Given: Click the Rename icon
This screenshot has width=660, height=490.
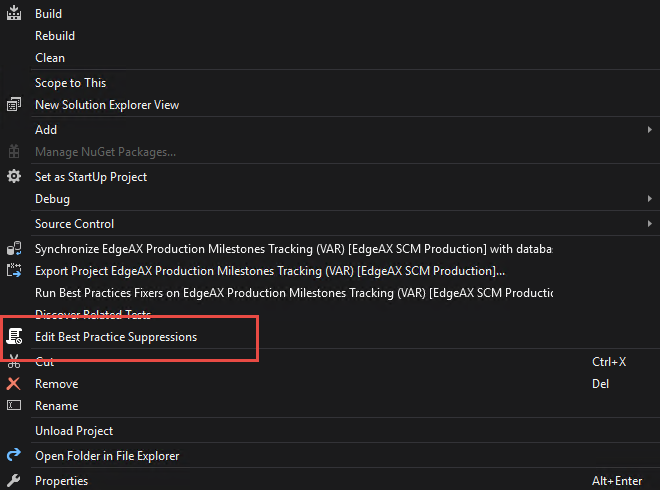Looking at the screenshot, I should click(x=14, y=406).
